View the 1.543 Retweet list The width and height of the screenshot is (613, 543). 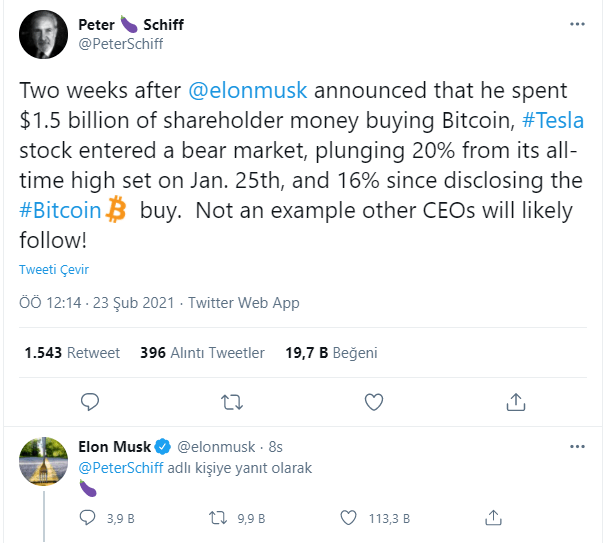click(x=72, y=352)
